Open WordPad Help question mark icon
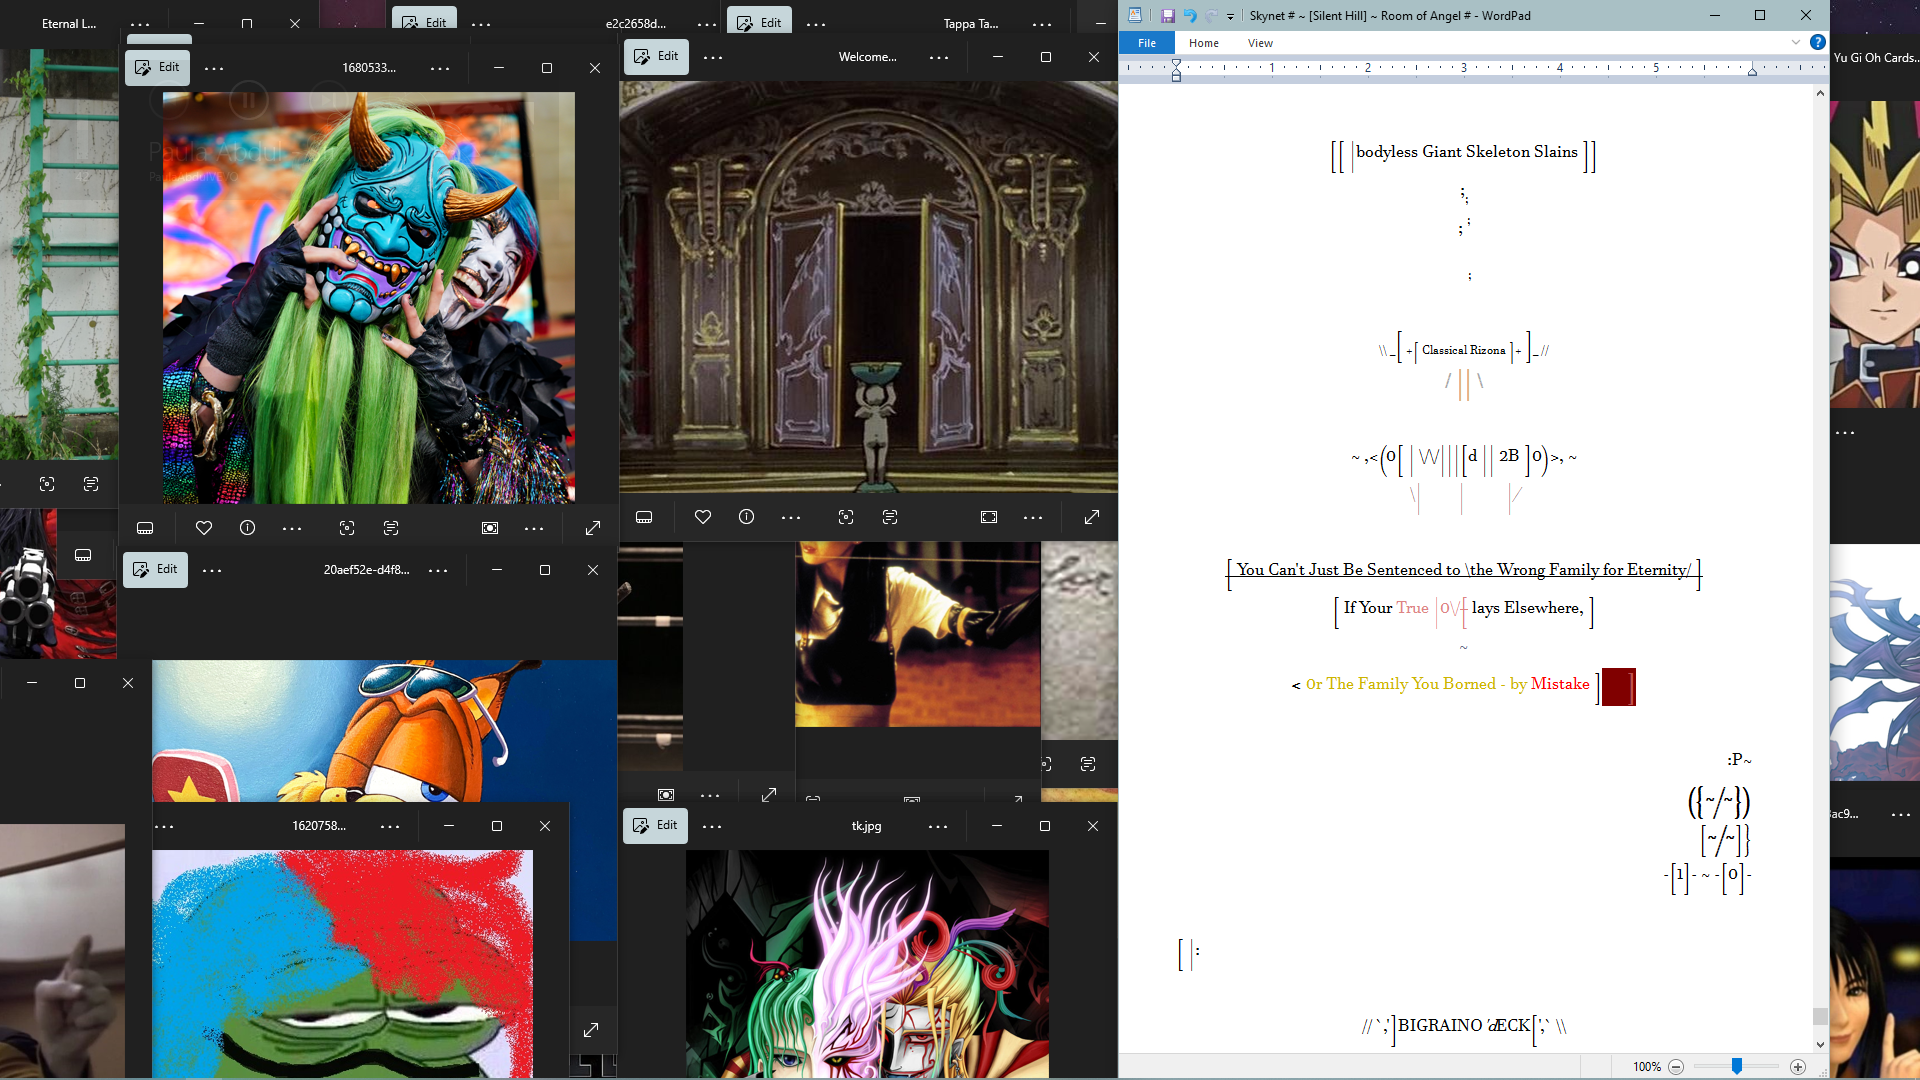Screen dimensions: 1920x1080 (1818, 42)
